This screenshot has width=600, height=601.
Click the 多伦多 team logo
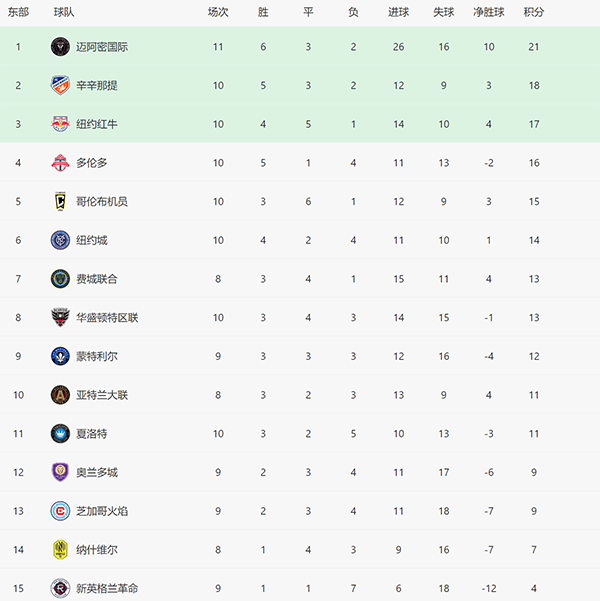pyautogui.click(x=60, y=163)
